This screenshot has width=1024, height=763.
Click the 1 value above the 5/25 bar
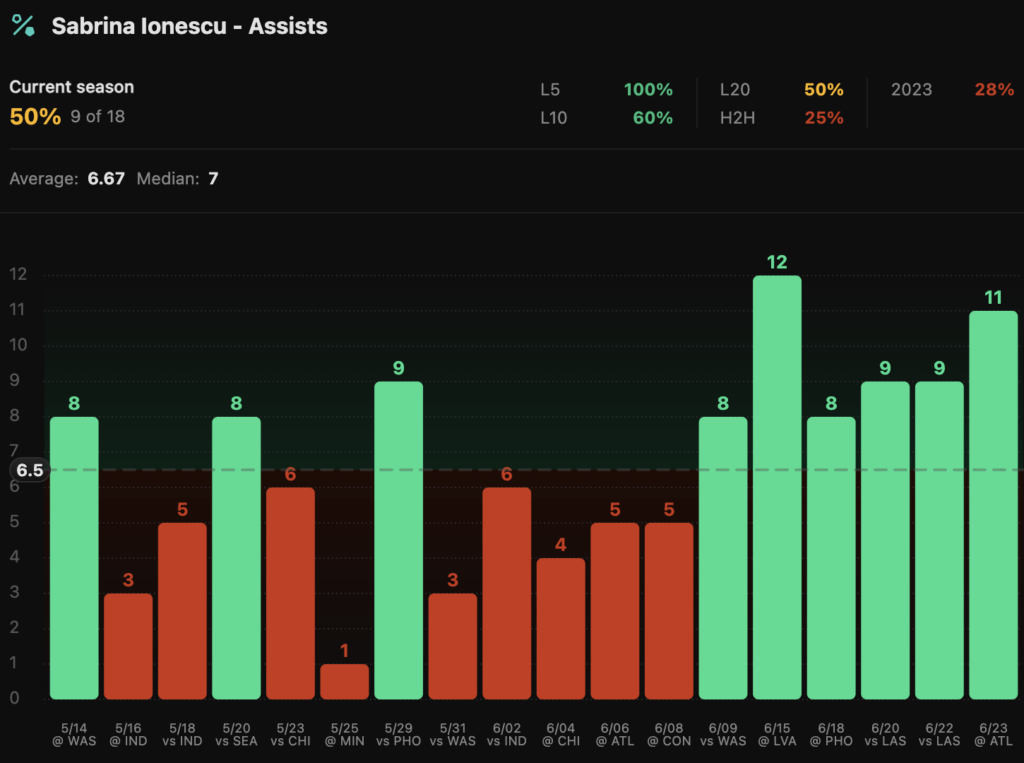[344, 651]
